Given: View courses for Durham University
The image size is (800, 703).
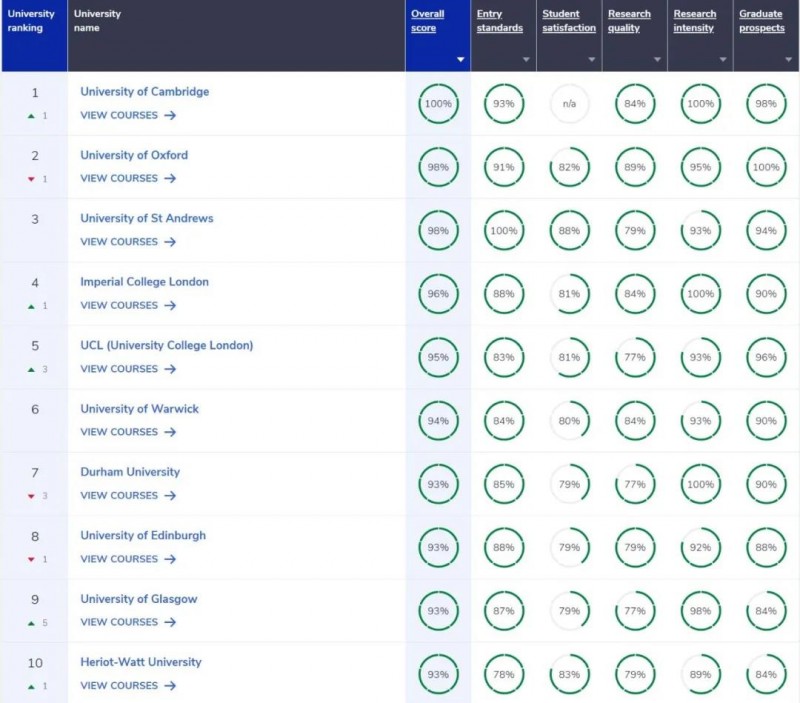Looking at the screenshot, I should tap(128, 495).
